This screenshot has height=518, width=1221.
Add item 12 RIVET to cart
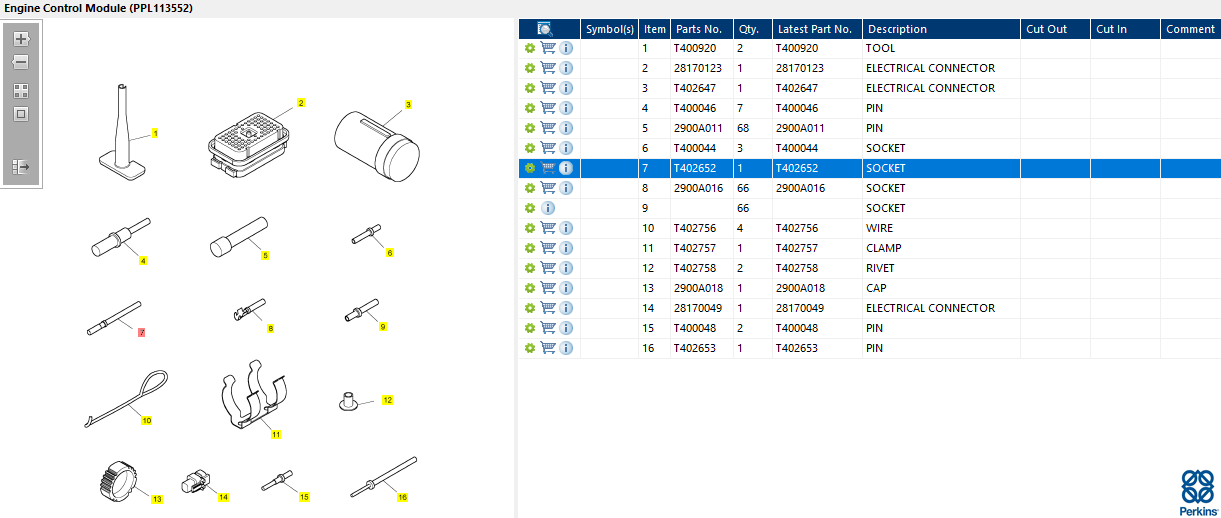pyautogui.click(x=548, y=268)
